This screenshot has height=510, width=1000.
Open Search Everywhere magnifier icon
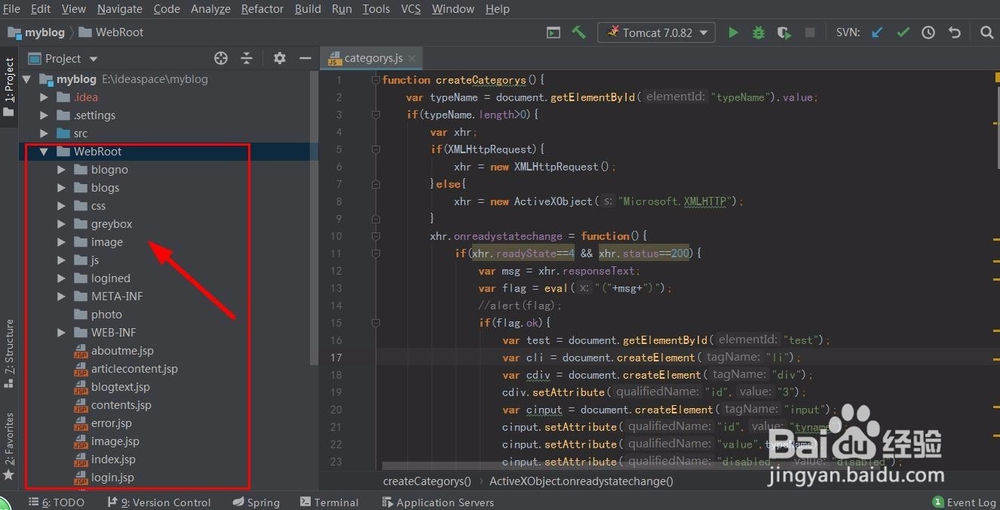(x=986, y=33)
